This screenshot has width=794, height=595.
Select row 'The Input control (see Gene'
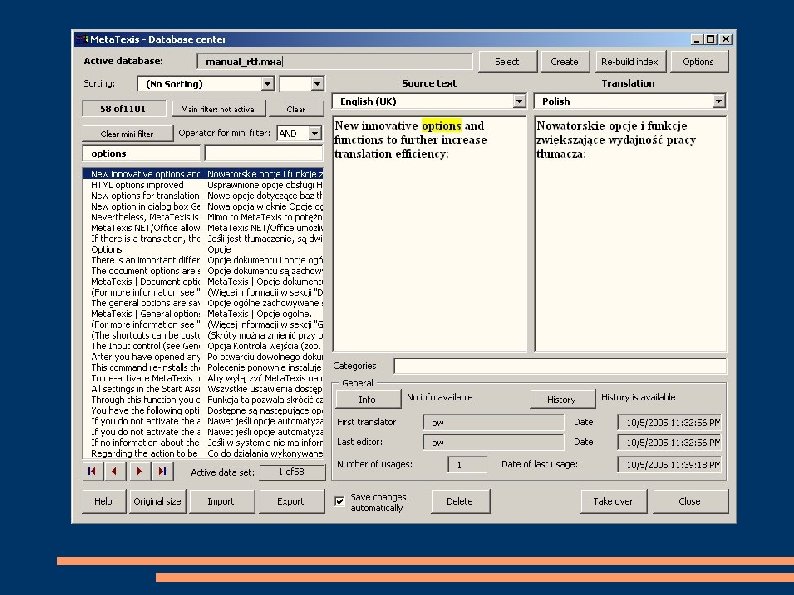(203, 346)
